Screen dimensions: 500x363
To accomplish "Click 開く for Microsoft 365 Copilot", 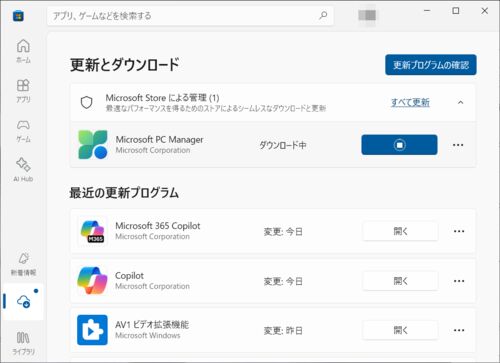I will click(x=400, y=231).
